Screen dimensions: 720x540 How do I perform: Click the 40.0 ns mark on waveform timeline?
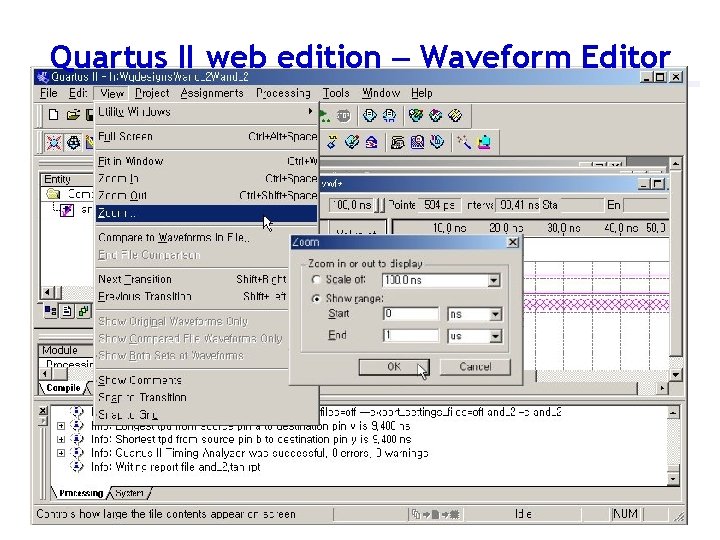[620, 228]
